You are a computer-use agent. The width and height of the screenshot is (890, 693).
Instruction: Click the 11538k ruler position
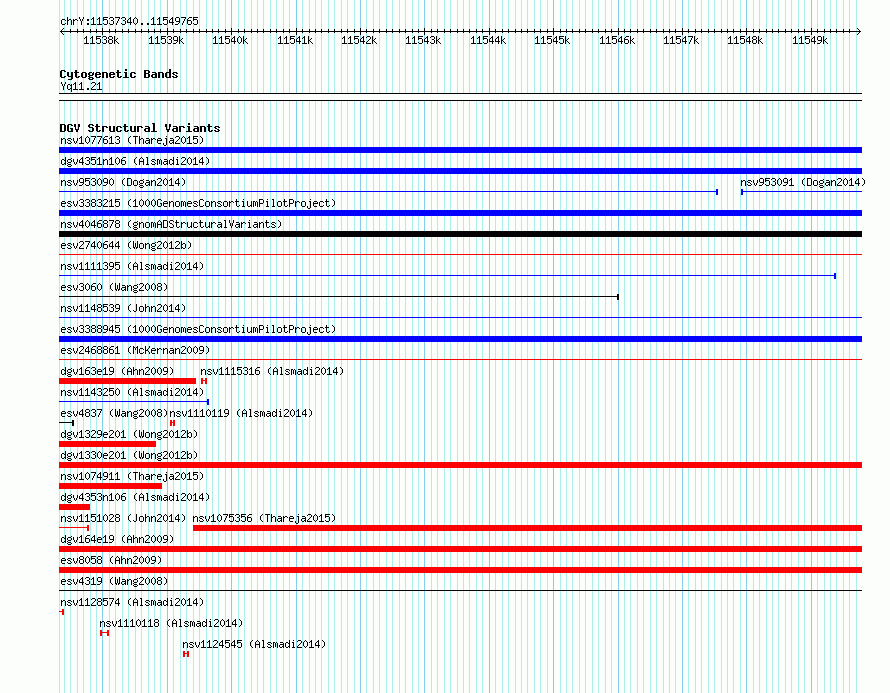click(x=101, y=40)
